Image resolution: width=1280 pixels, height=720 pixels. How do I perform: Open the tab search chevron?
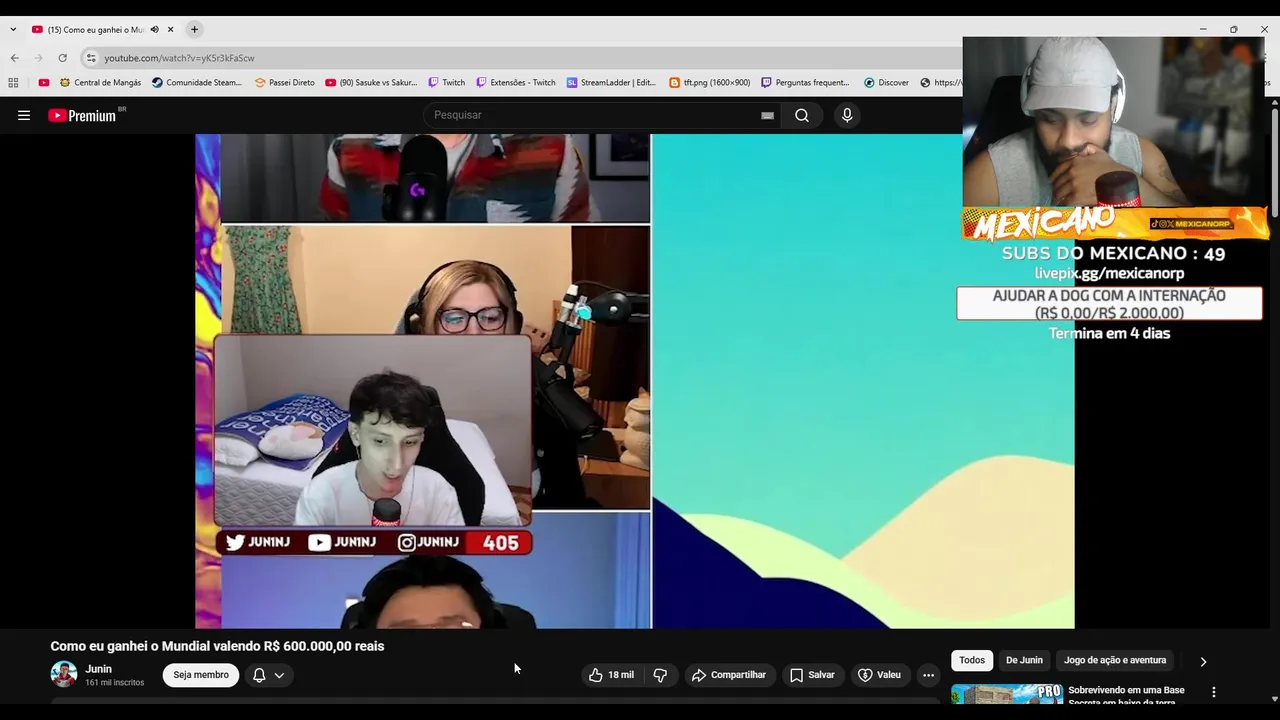12,30
